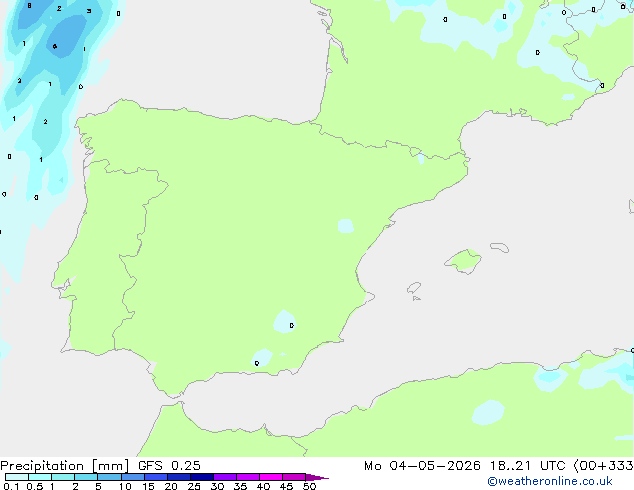
Task: Click the legend swatch between 45 and 50
Action: tap(294, 477)
